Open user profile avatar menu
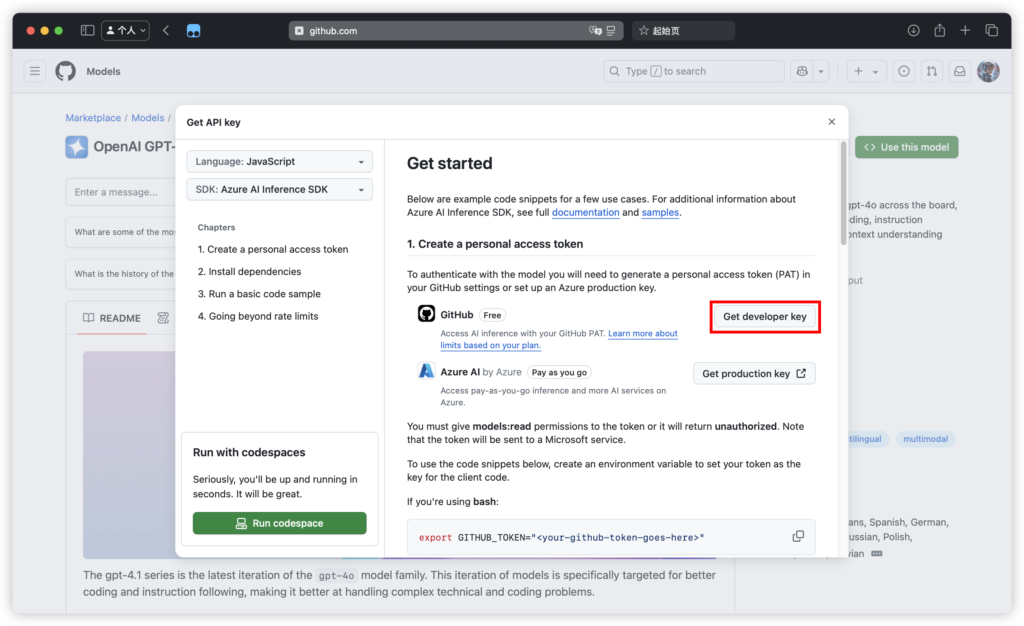The height and width of the screenshot is (626, 1024). tap(988, 71)
